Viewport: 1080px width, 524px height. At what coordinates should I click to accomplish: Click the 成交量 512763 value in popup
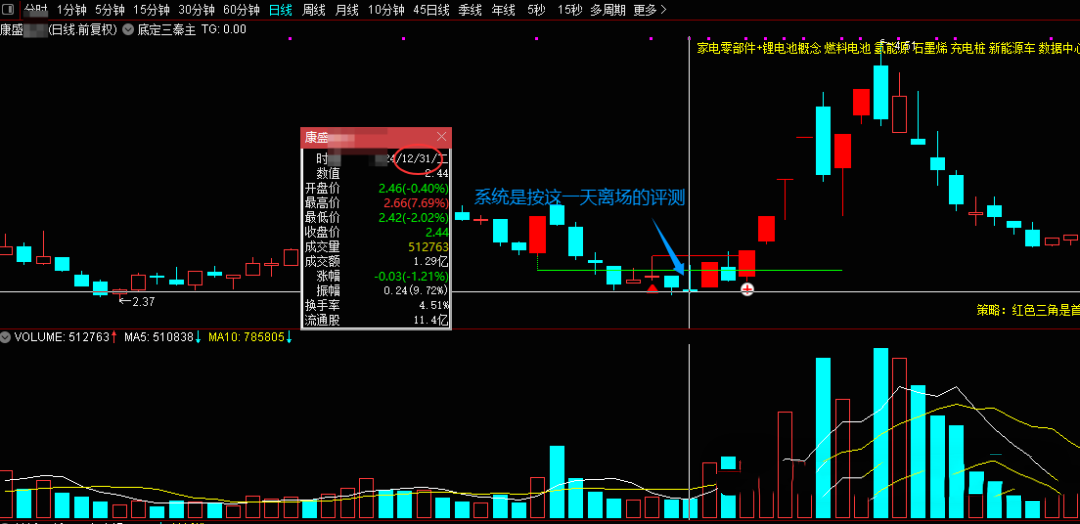428,247
